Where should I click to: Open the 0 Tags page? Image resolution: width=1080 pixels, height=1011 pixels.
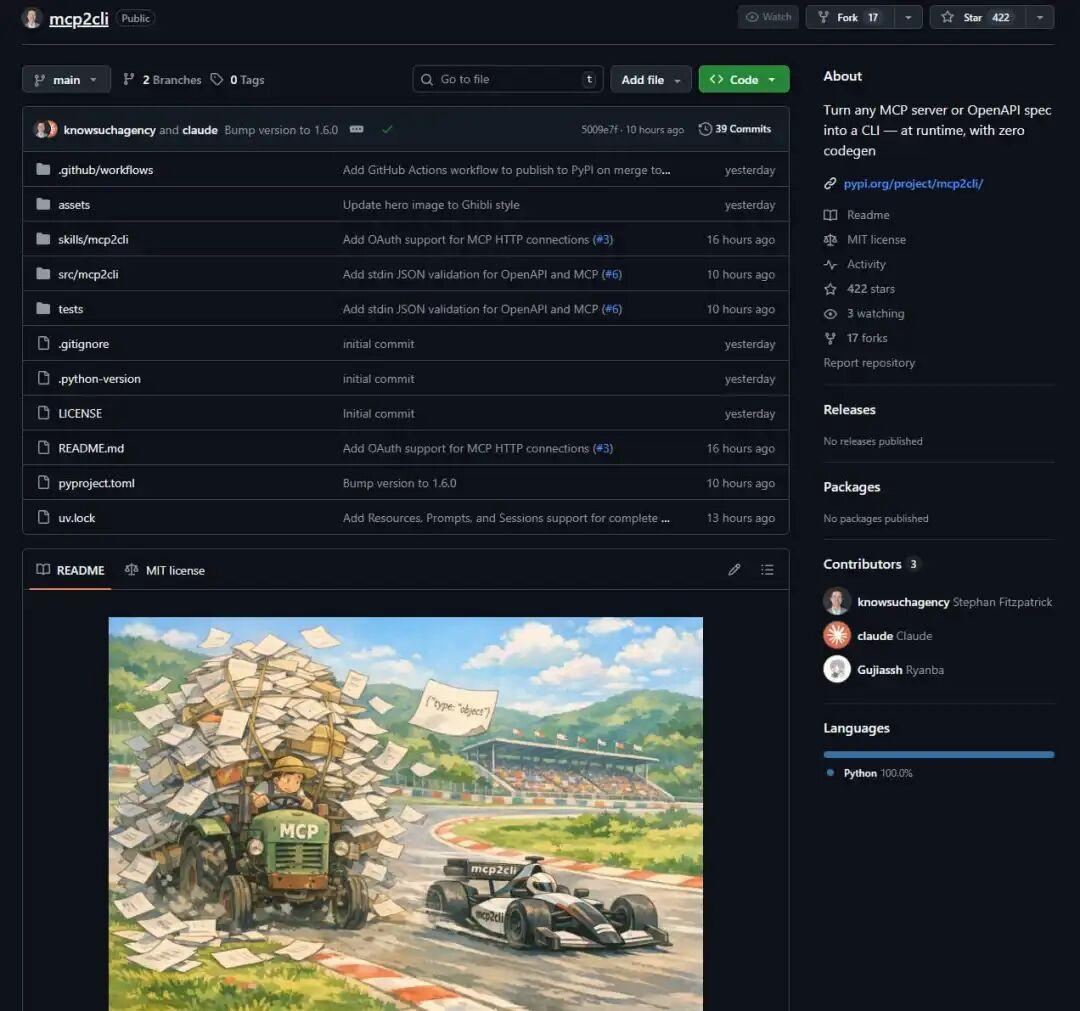tap(238, 80)
